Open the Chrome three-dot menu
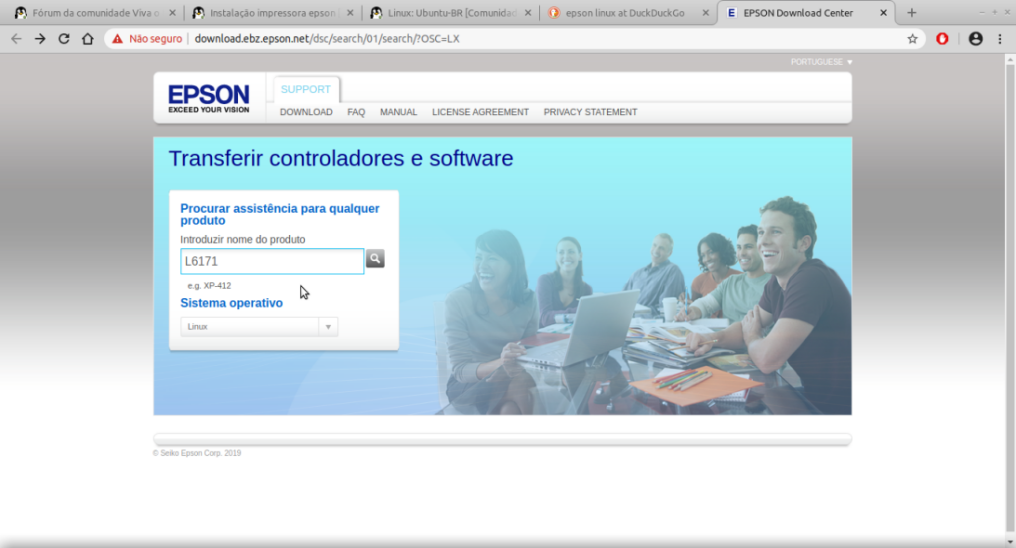The width and height of the screenshot is (1016, 548). click(x=1000, y=39)
